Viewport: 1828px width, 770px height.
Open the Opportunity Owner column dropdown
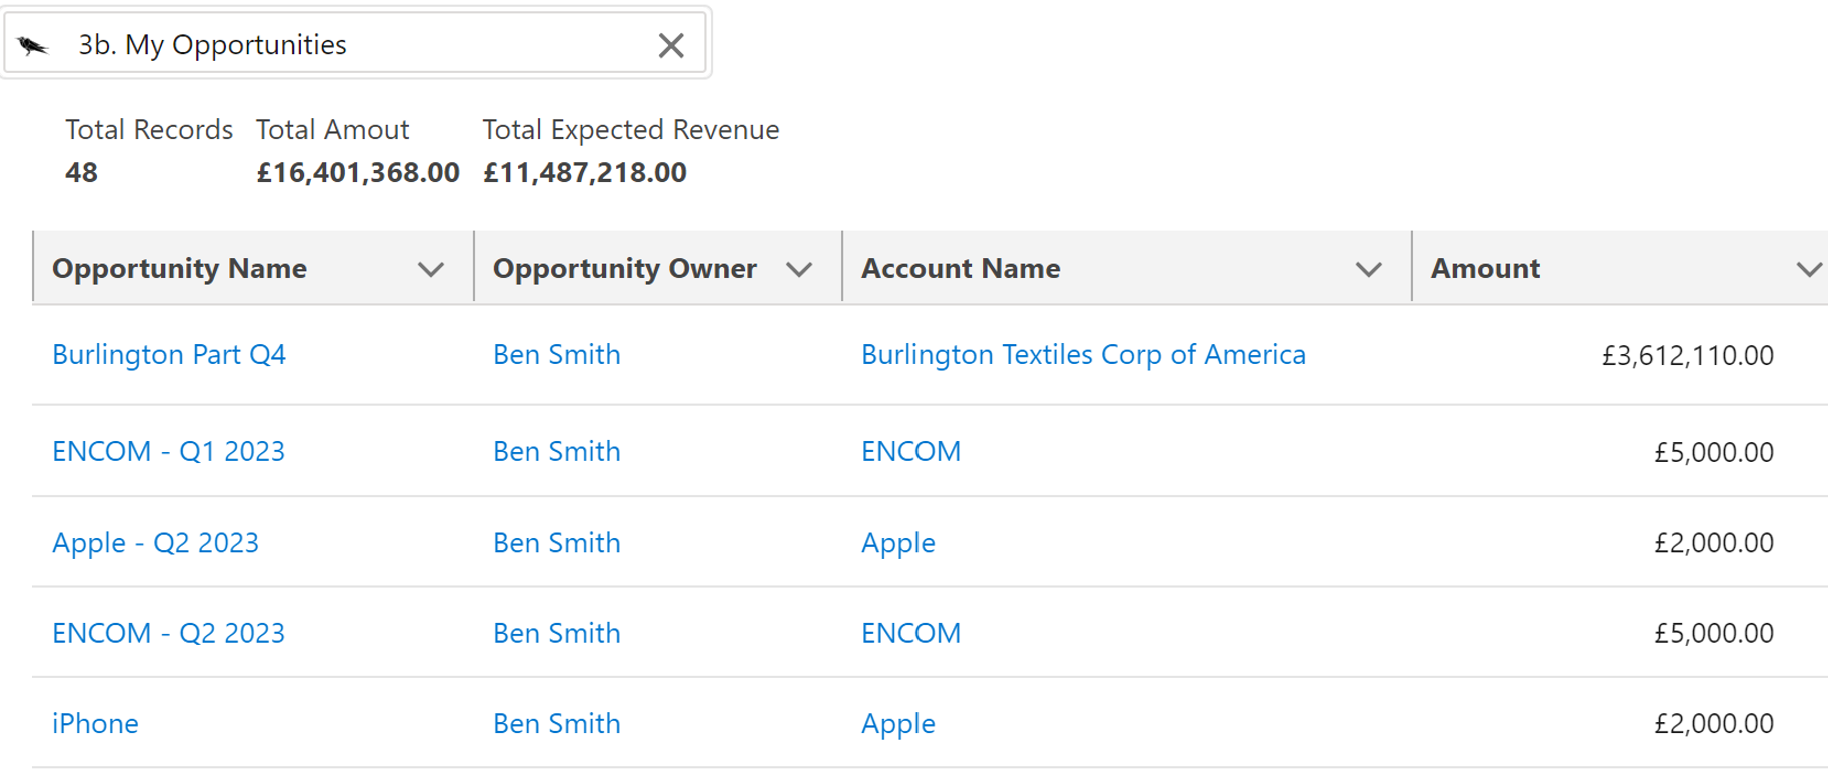(x=799, y=269)
